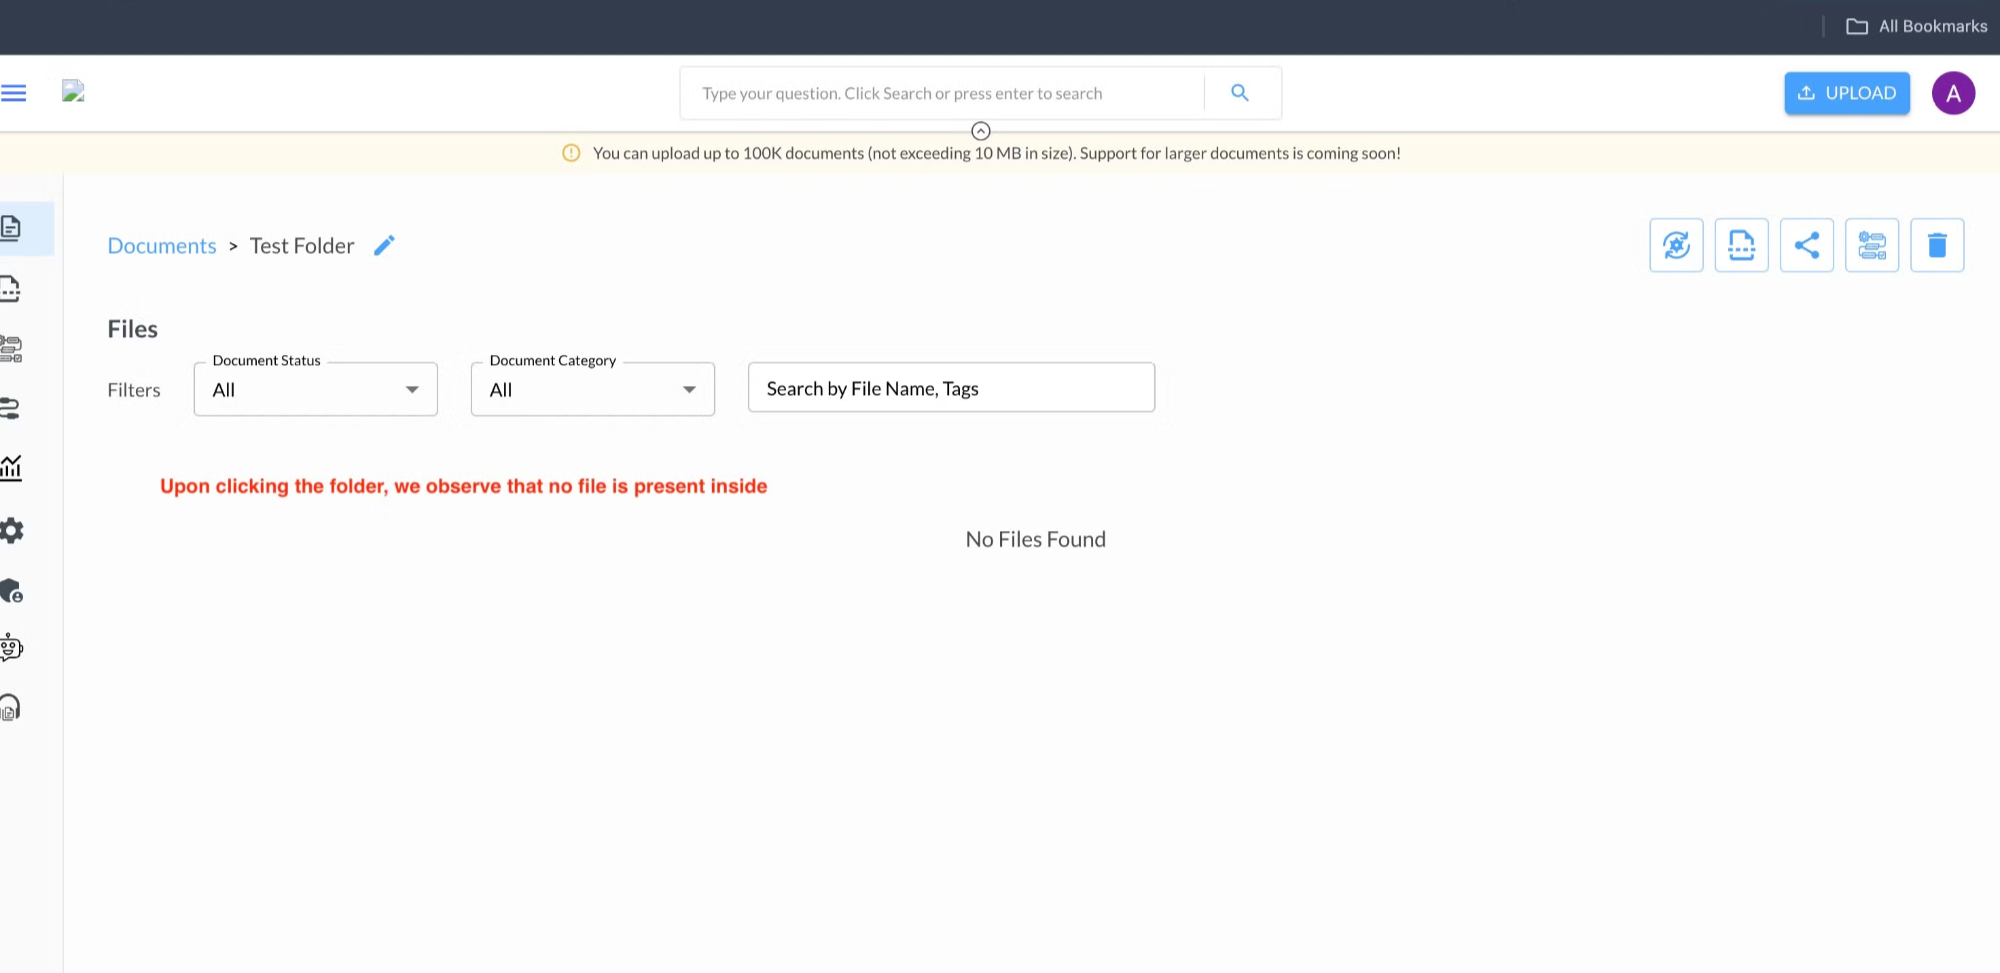Viewport: 2000px width, 973px height.
Task: Click the 'No Files Found' message
Action: point(1036,540)
